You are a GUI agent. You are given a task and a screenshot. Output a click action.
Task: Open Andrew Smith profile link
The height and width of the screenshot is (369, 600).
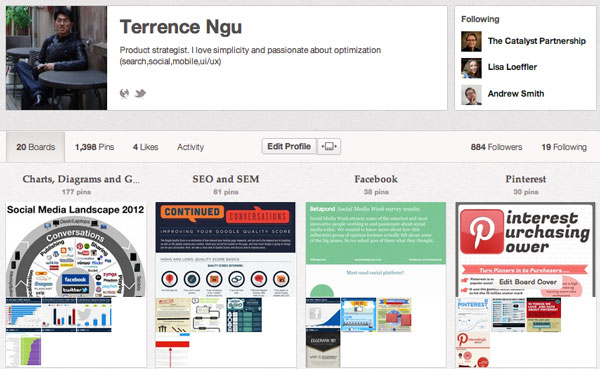point(516,93)
